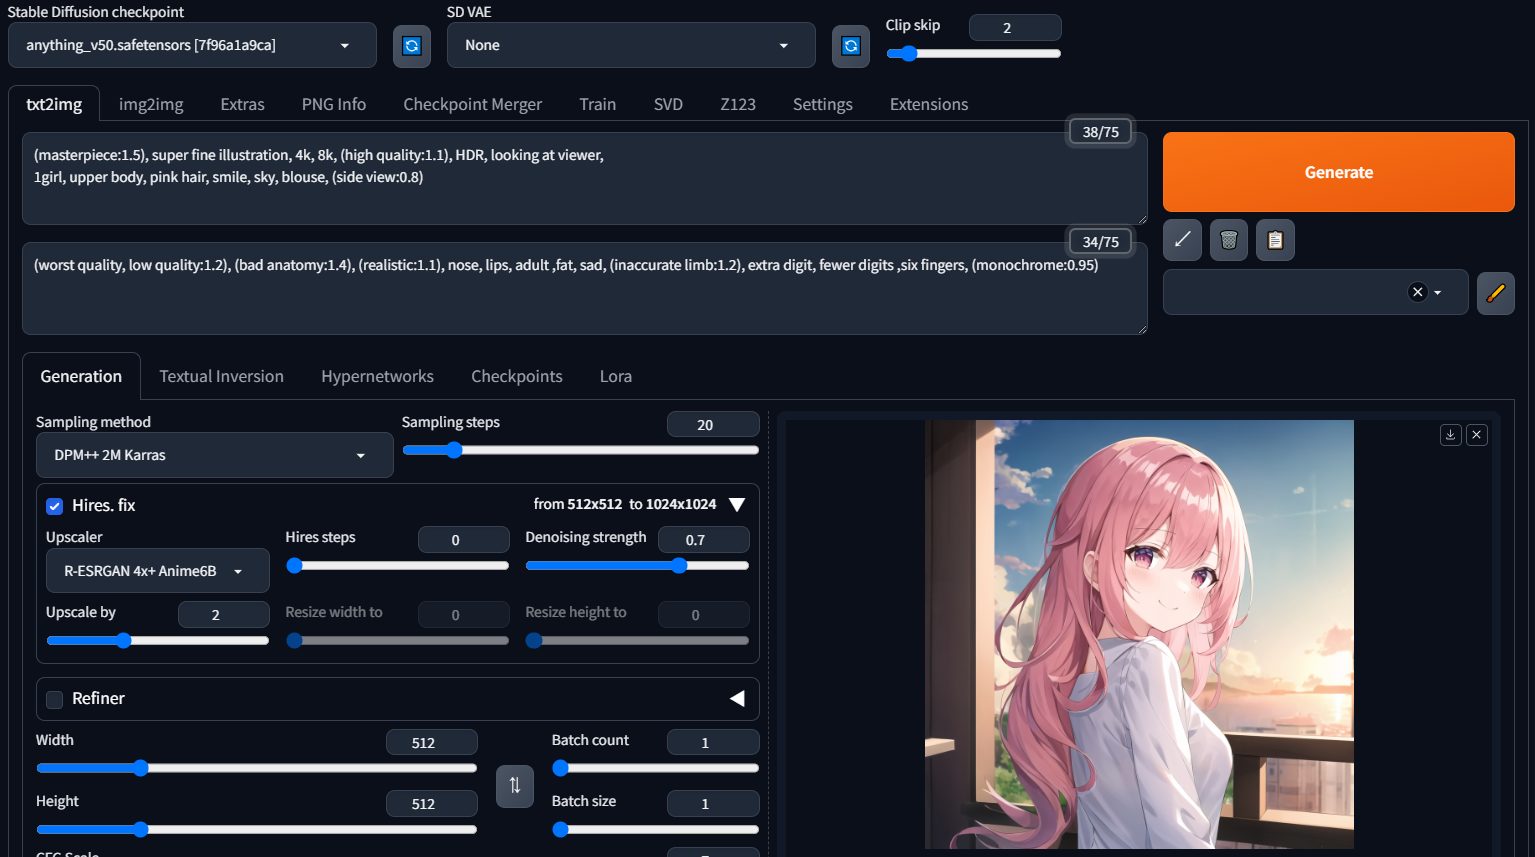The width and height of the screenshot is (1535, 857).
Task: Swap width and height values
Action: [514, 786]
